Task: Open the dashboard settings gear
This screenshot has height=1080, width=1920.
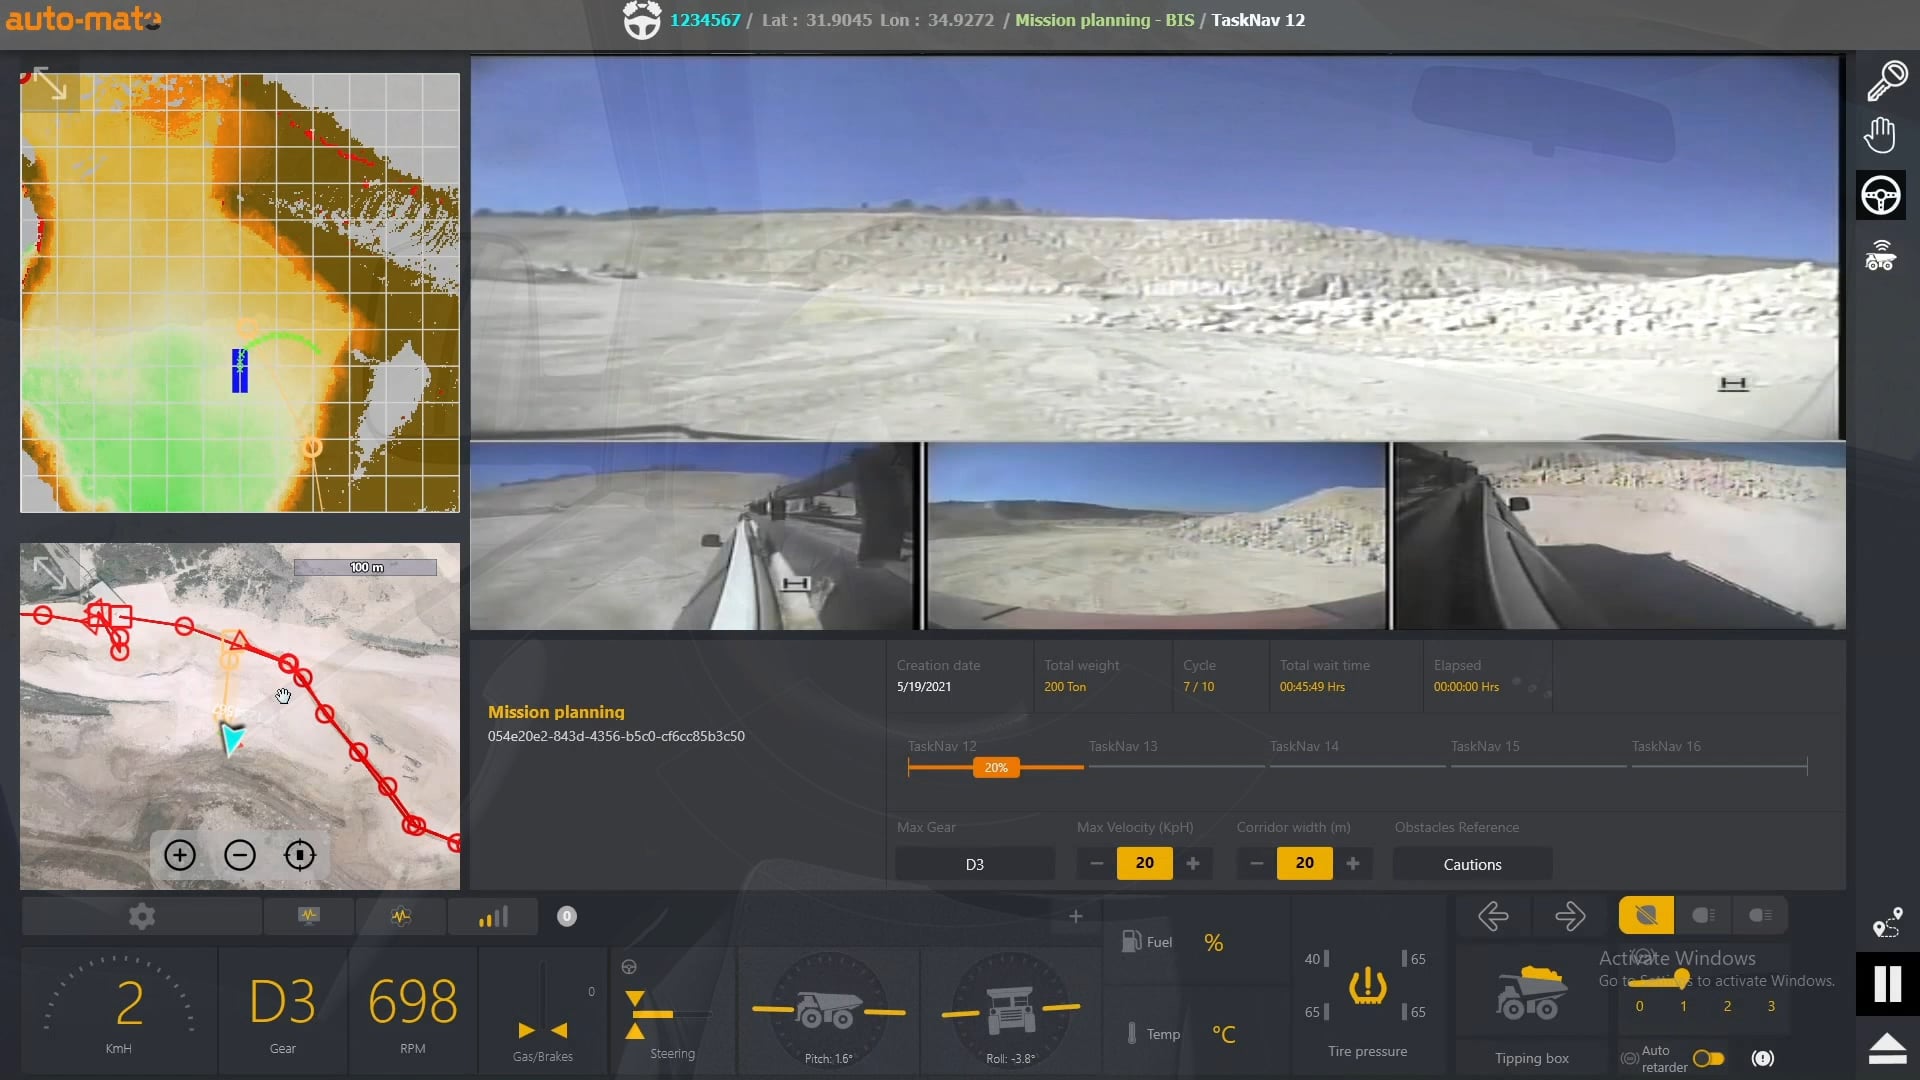Action: pyautogui.click(x=142, y=916)
